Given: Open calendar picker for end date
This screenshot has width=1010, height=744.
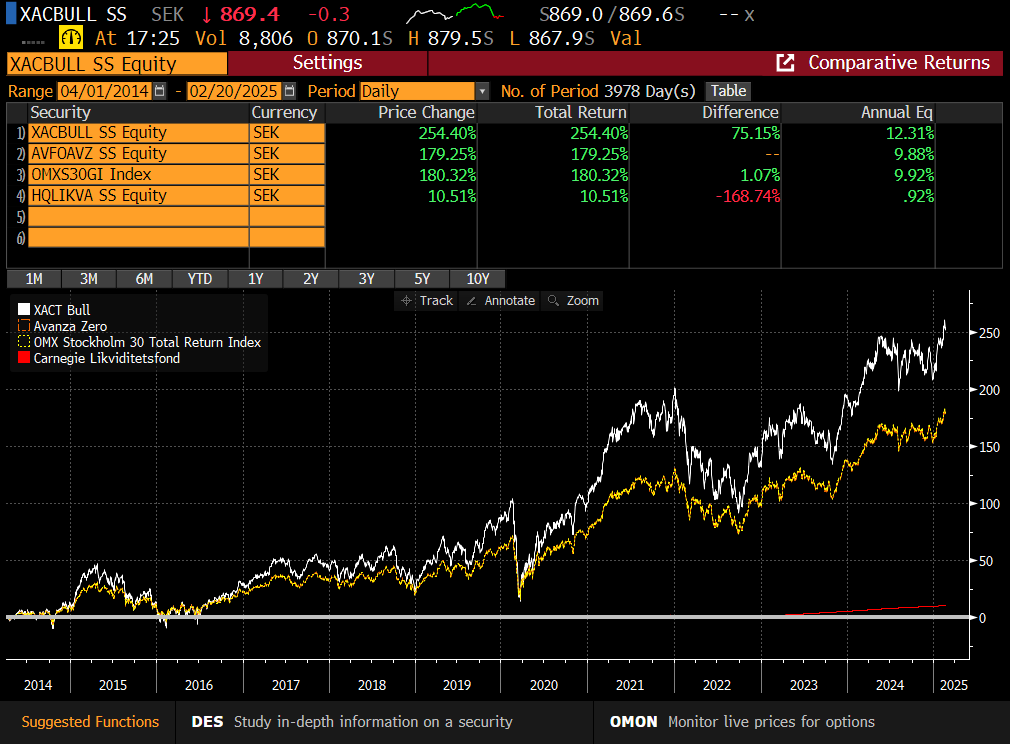Looking at the screenshot, I should 282,91.
